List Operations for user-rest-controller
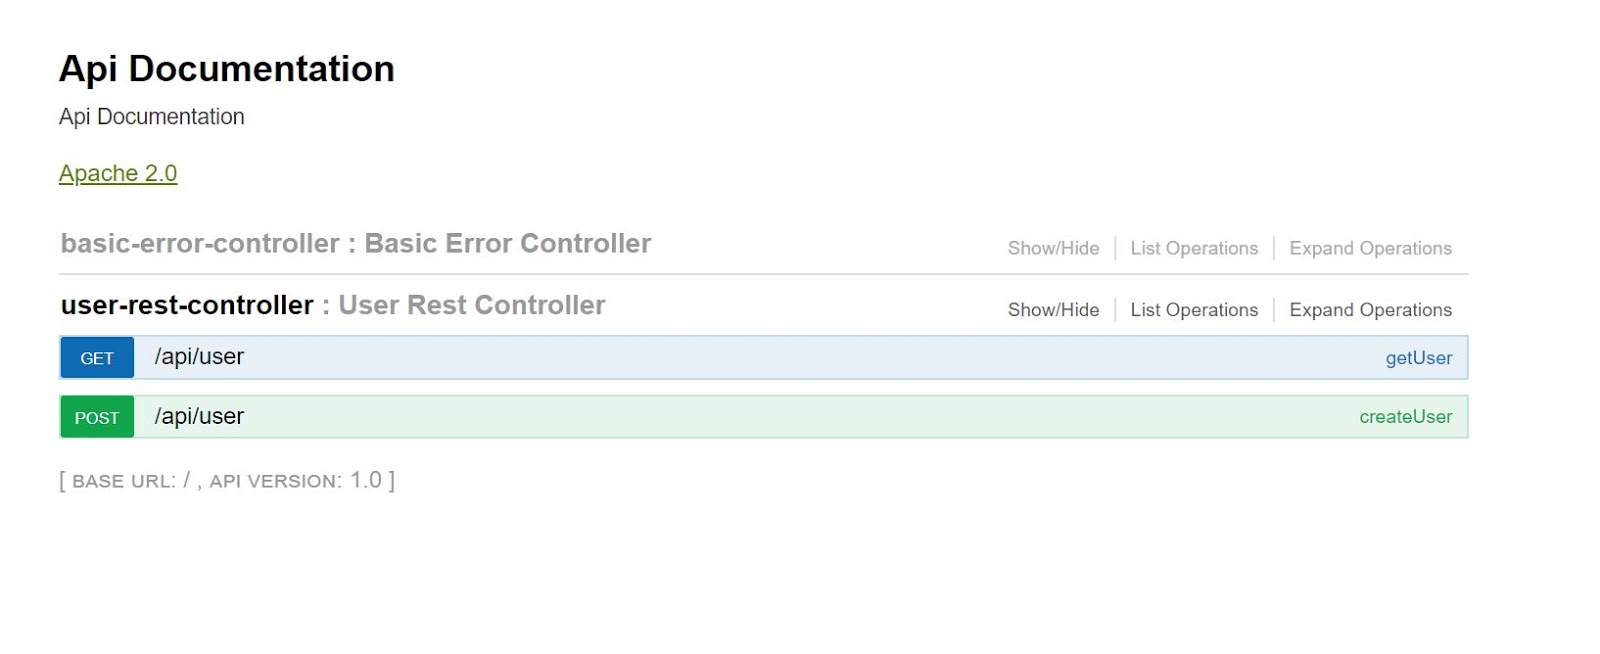 1194,310
